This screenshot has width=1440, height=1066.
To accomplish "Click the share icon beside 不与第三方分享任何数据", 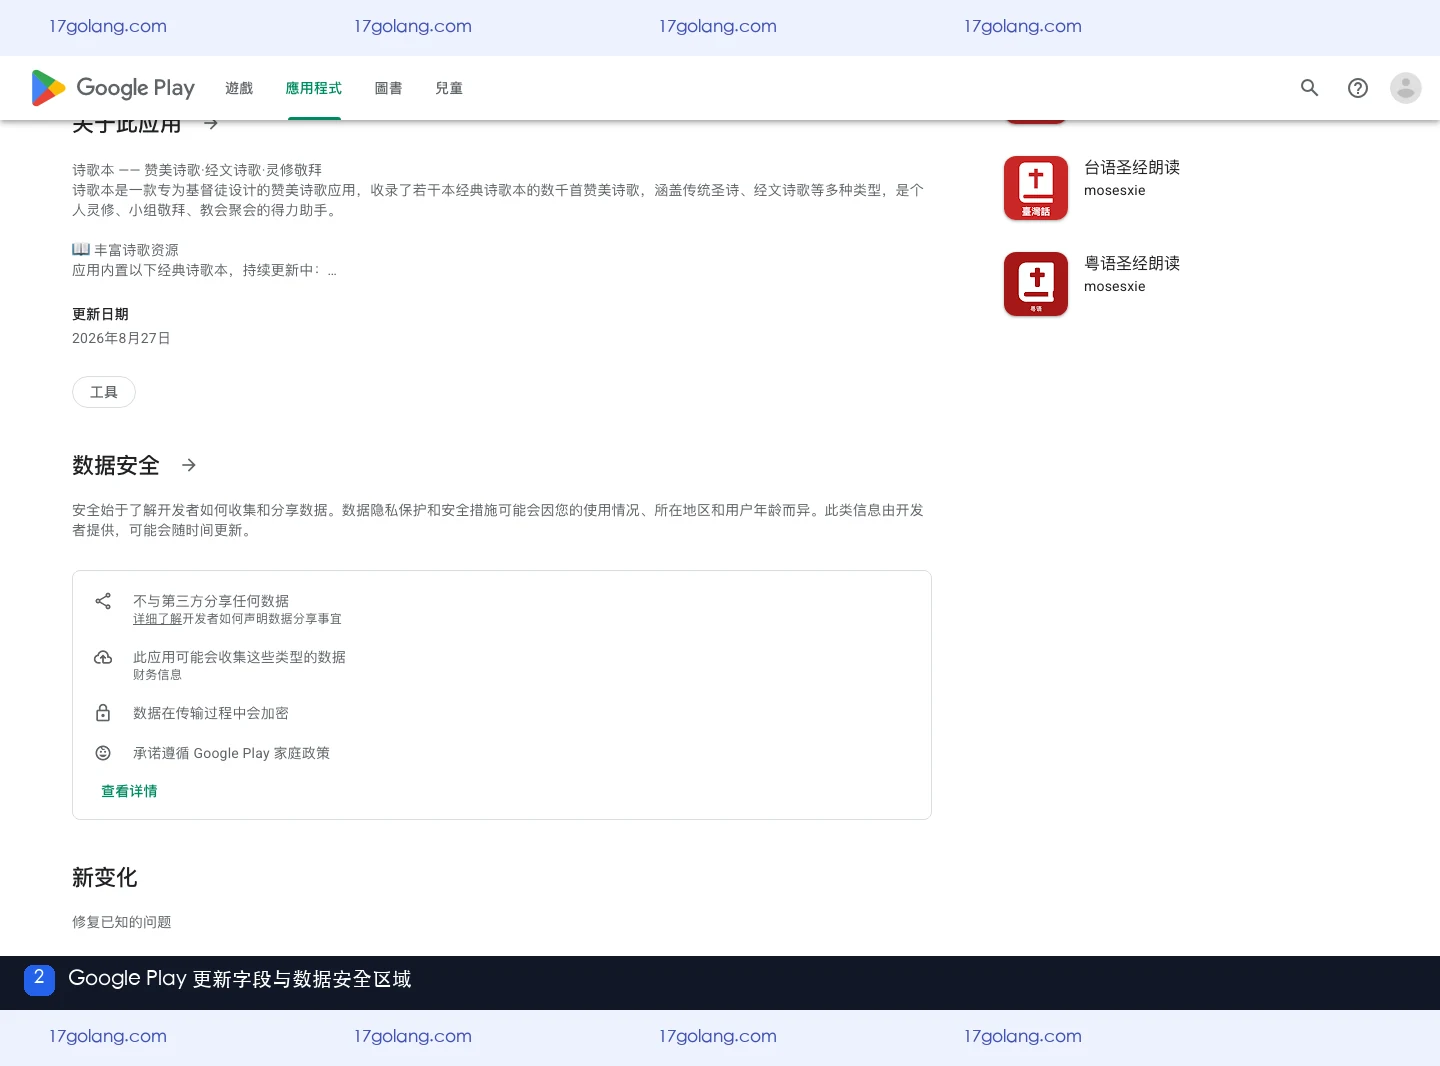I will 103,601.
